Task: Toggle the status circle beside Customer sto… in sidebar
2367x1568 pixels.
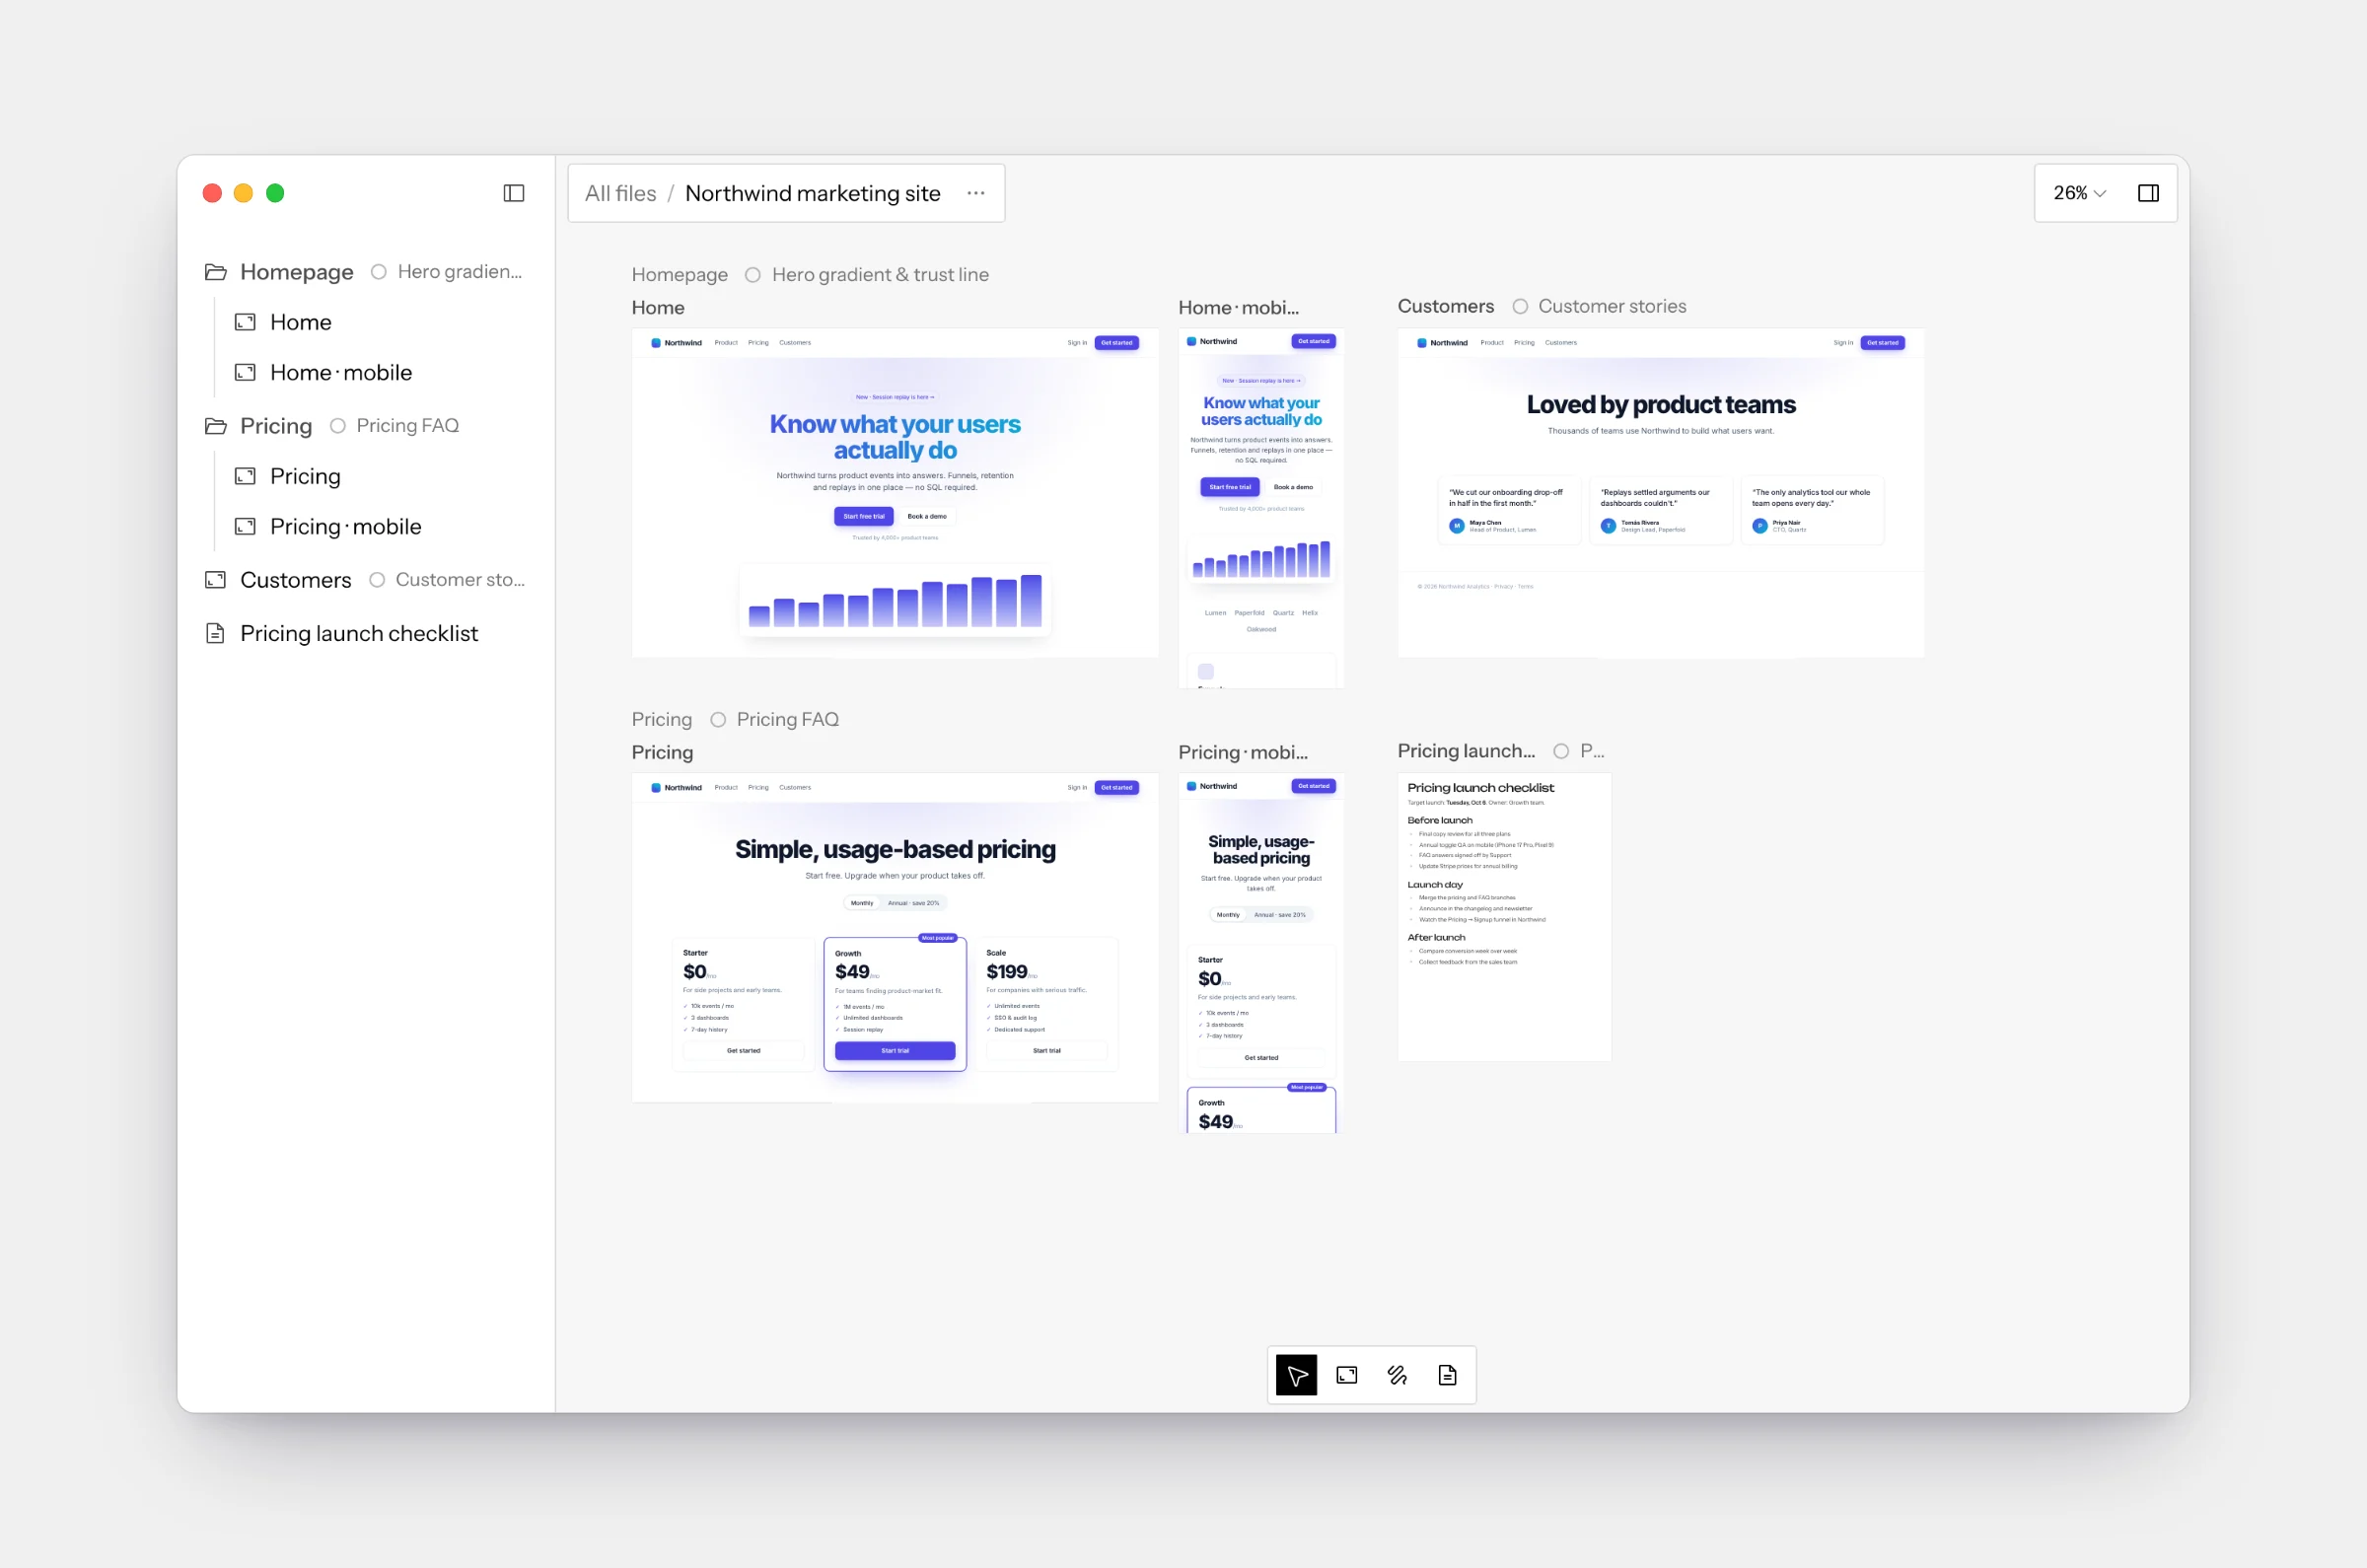Action: coord(377,580)
